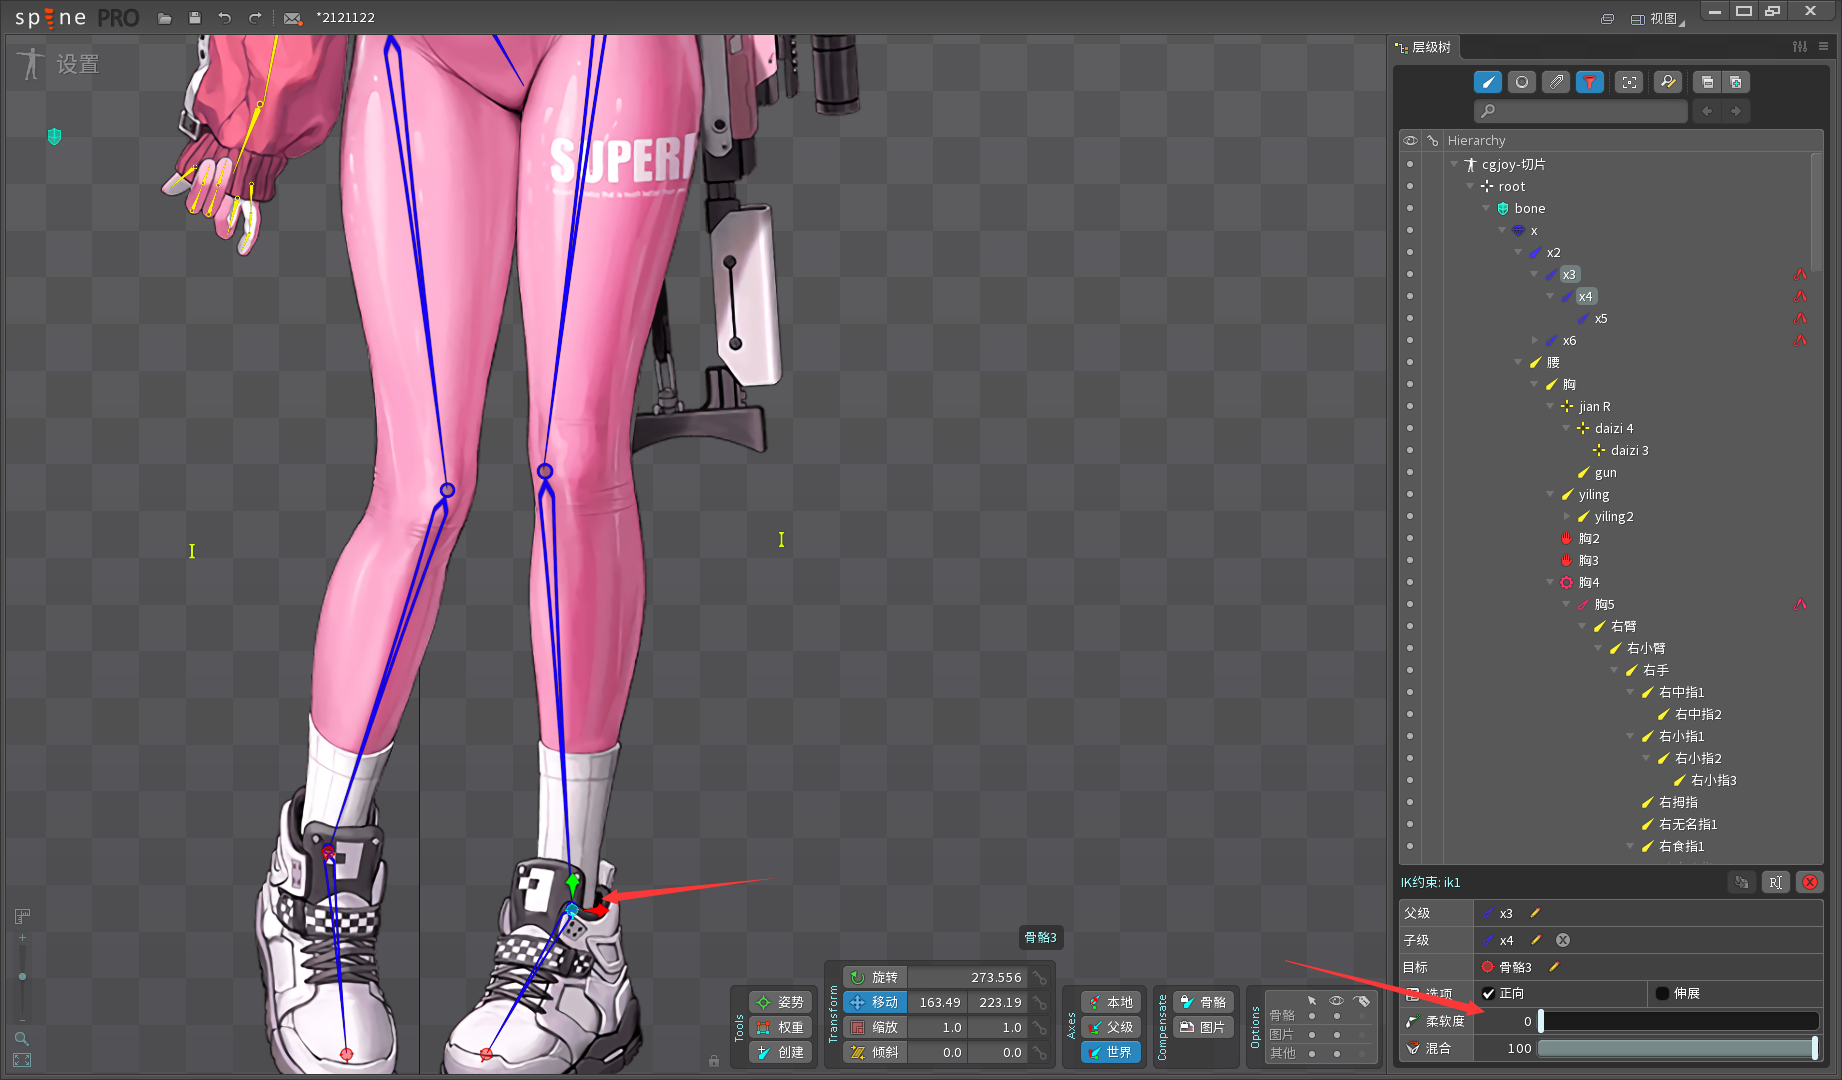1842x1080 pixels.
Task: Collapse the jian R node
Action: [1550, 406]
